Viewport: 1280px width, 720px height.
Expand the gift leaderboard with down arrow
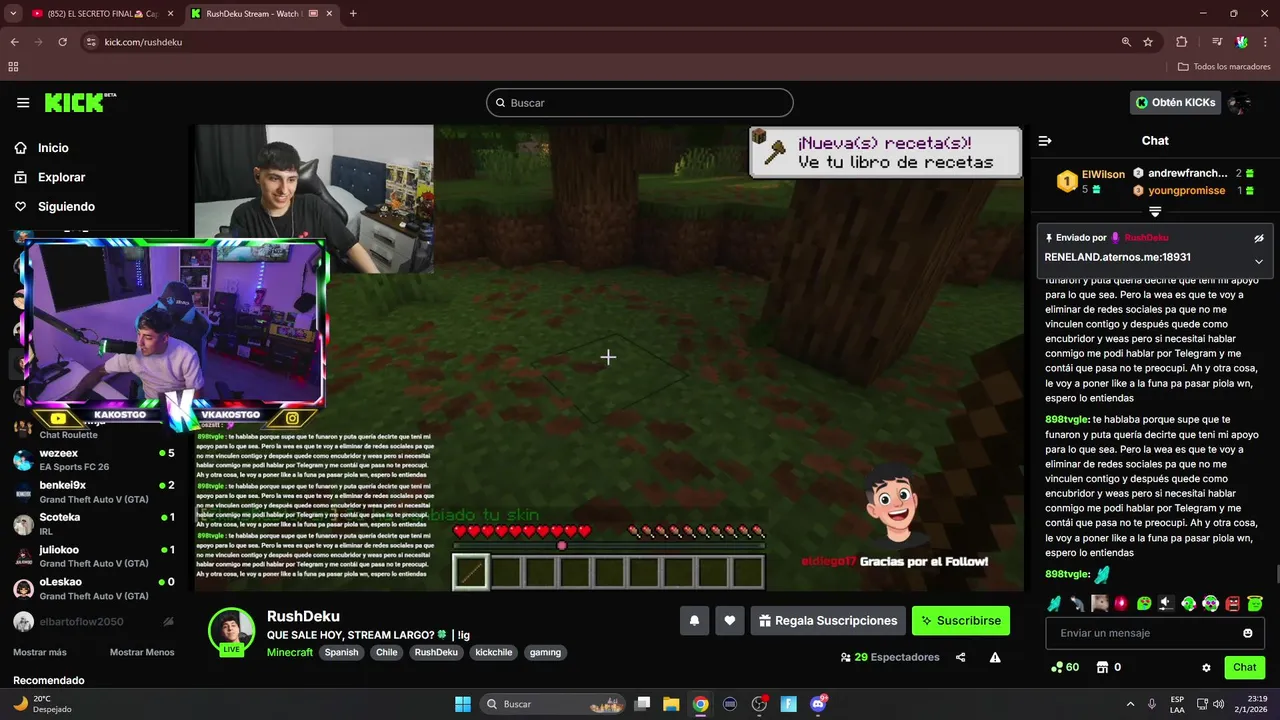click(1155, 211)
